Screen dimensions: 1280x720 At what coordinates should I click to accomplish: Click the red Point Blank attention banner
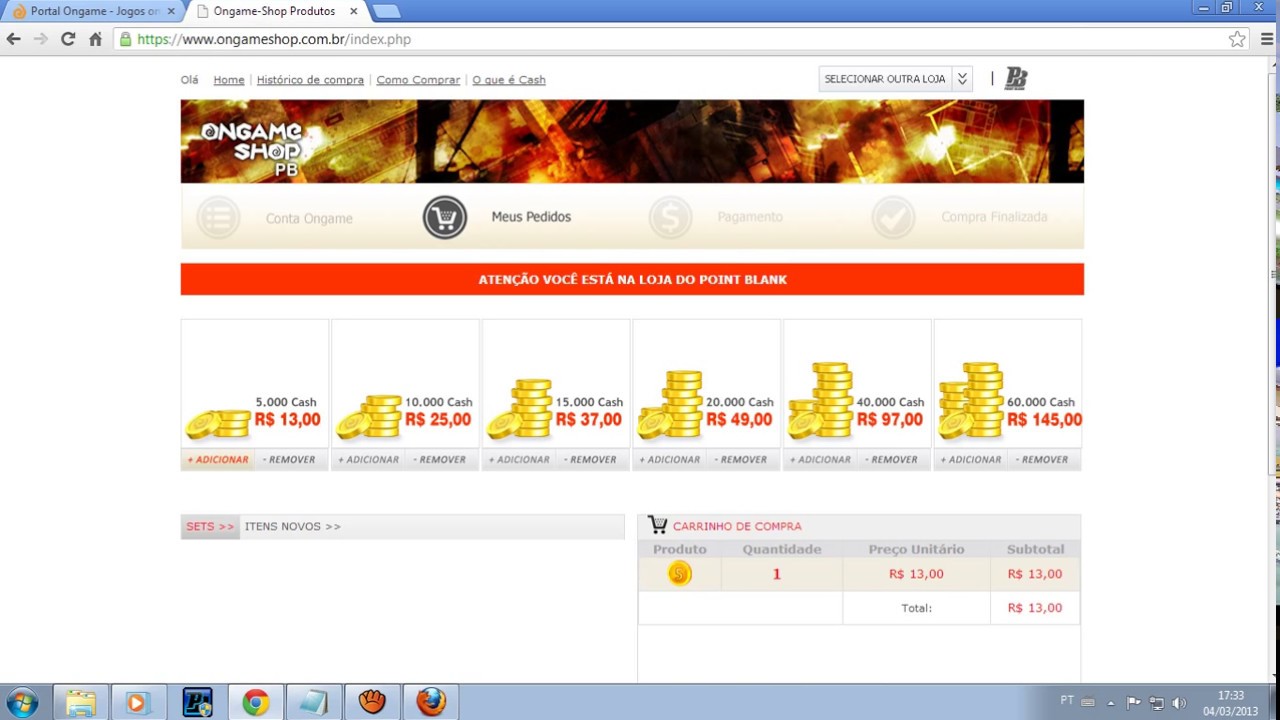point(632,279)
